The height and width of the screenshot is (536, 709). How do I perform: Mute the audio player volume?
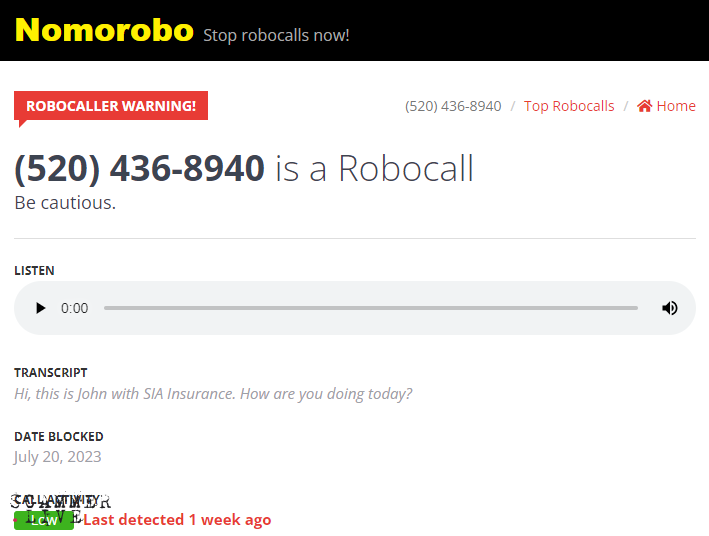click(670, 308)
